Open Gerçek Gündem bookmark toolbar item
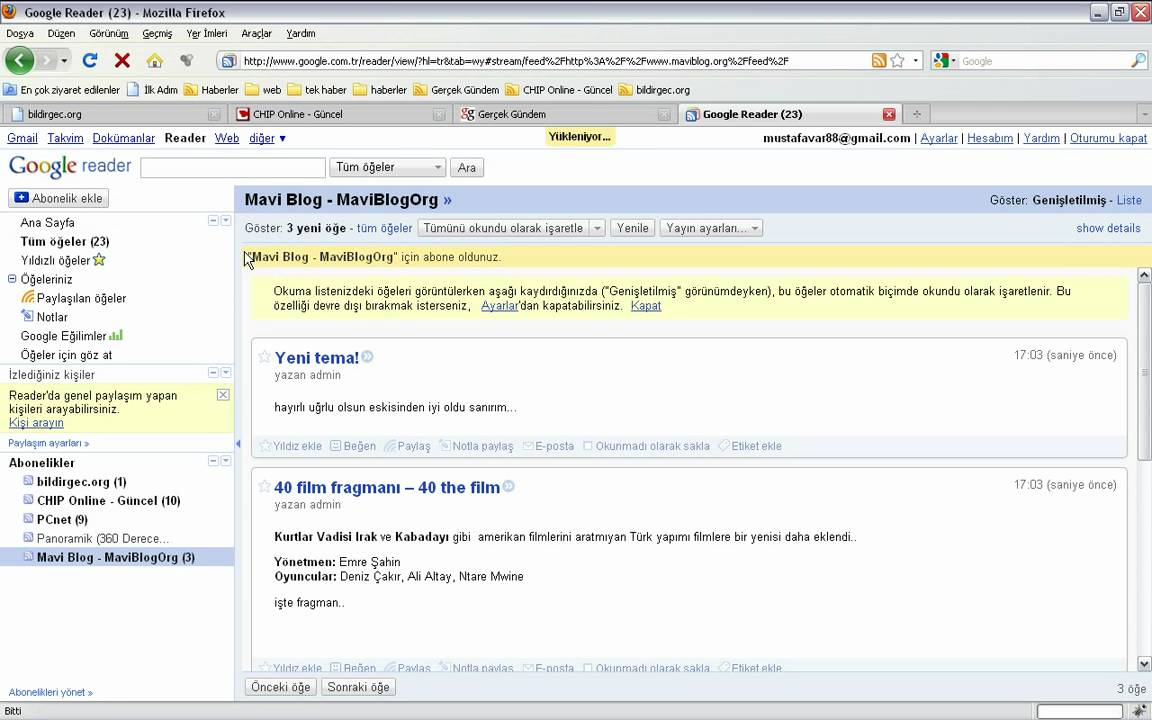 tap(456, 90)
